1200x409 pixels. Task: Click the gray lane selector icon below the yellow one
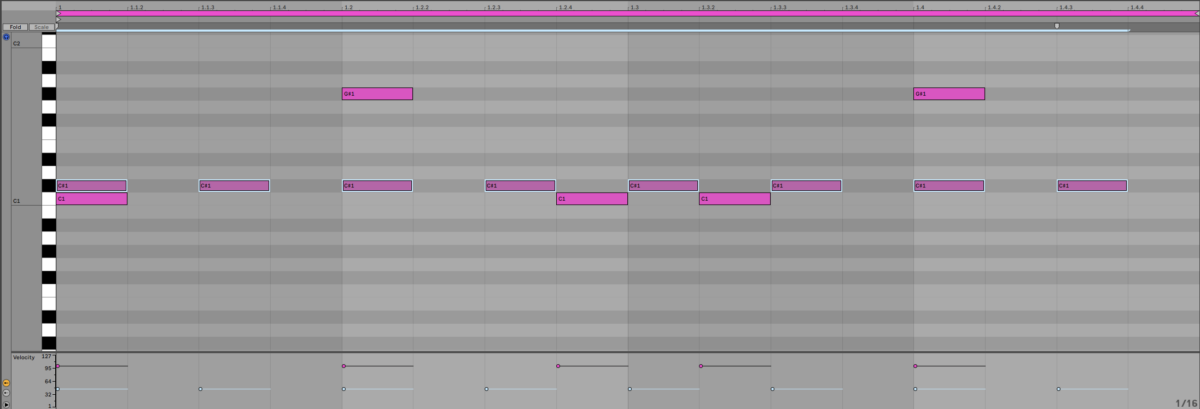tap(6, 393)
